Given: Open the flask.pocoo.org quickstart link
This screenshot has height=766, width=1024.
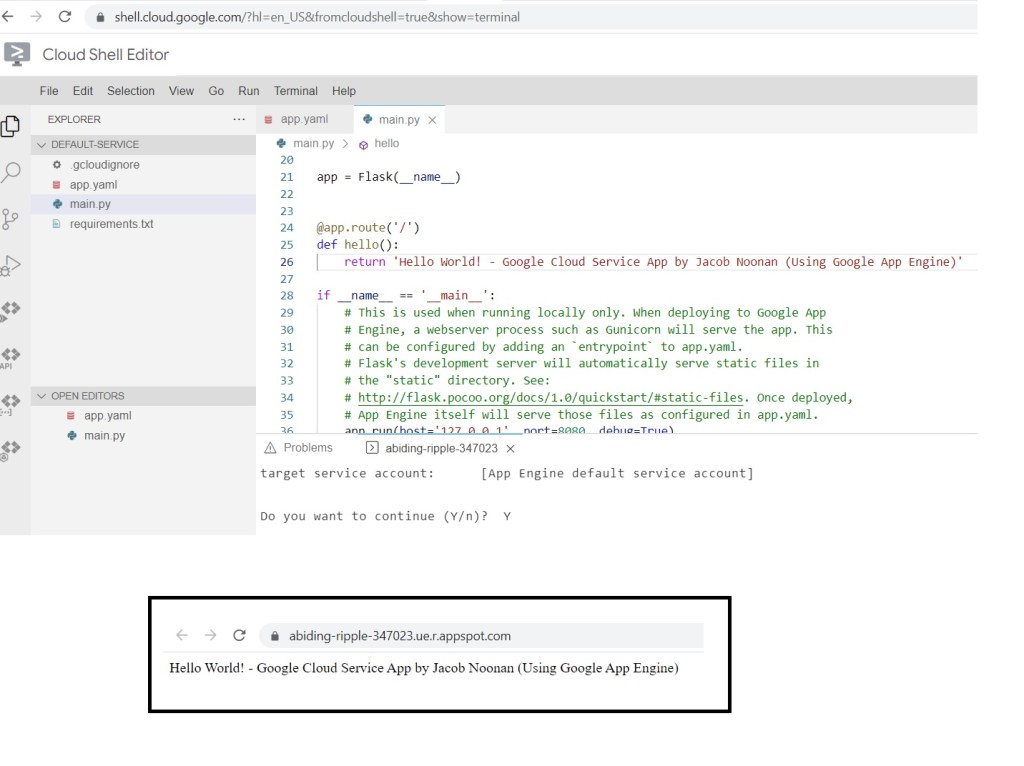Looking at the screenshot, I should pos(550,397).
